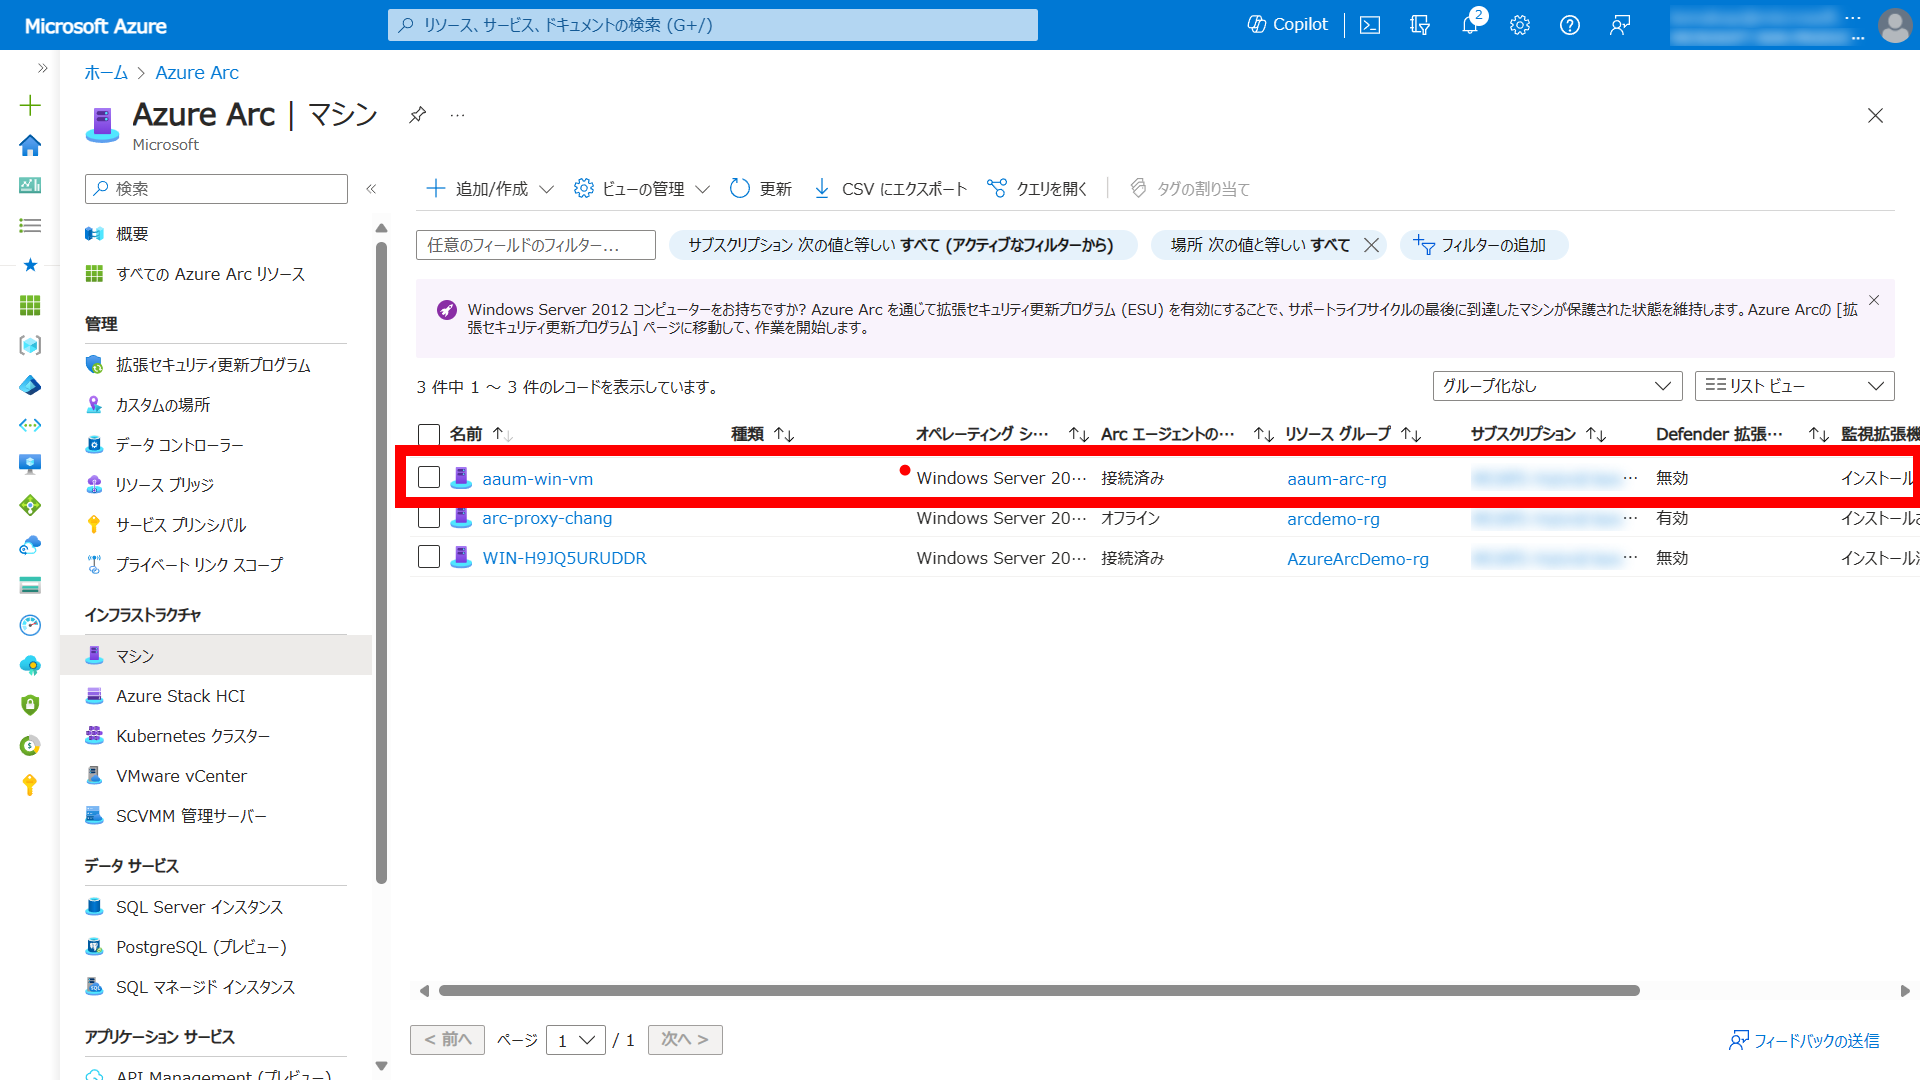Open All services list icon in sidebar
Image resolution: width=1920 pixels, height=1080 pixels.
(30, 225)
